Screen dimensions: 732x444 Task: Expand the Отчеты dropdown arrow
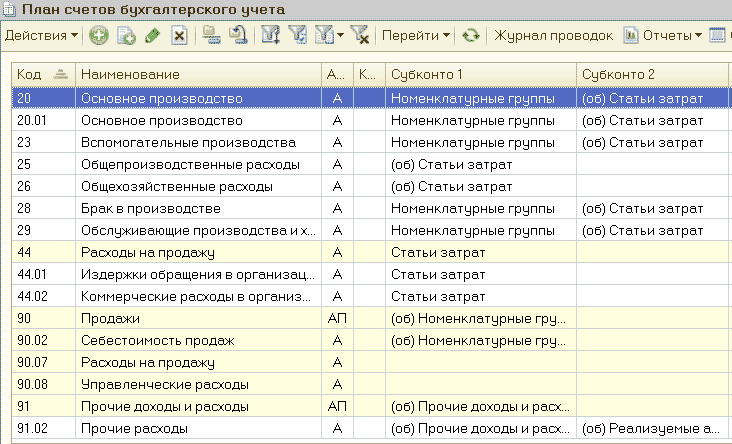(x=698, y=35)
